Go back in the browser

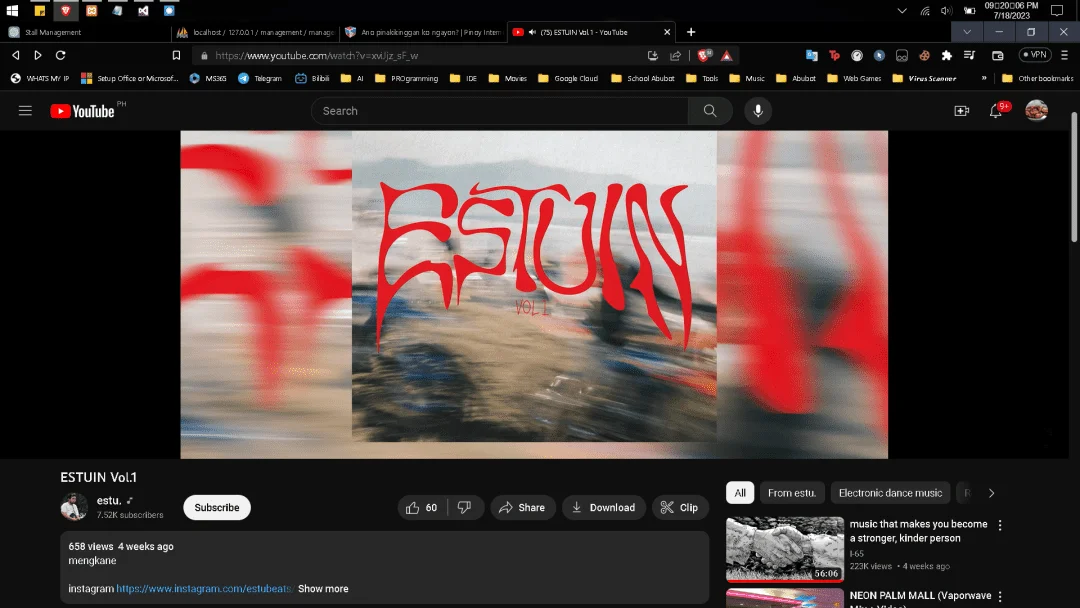[16, 55]
